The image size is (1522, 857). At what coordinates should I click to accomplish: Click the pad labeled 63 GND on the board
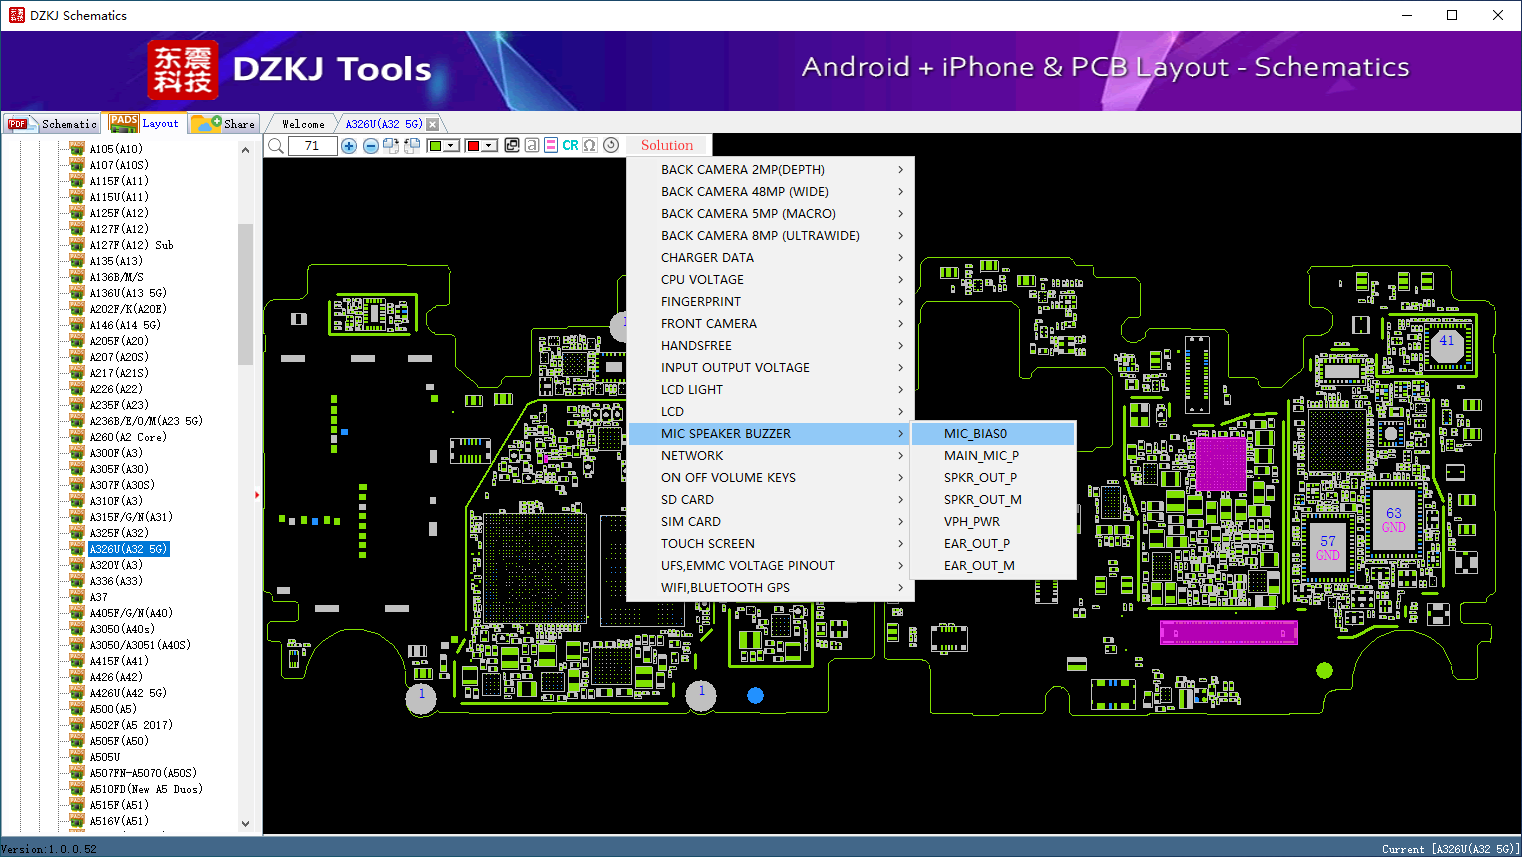[1394, 520]
